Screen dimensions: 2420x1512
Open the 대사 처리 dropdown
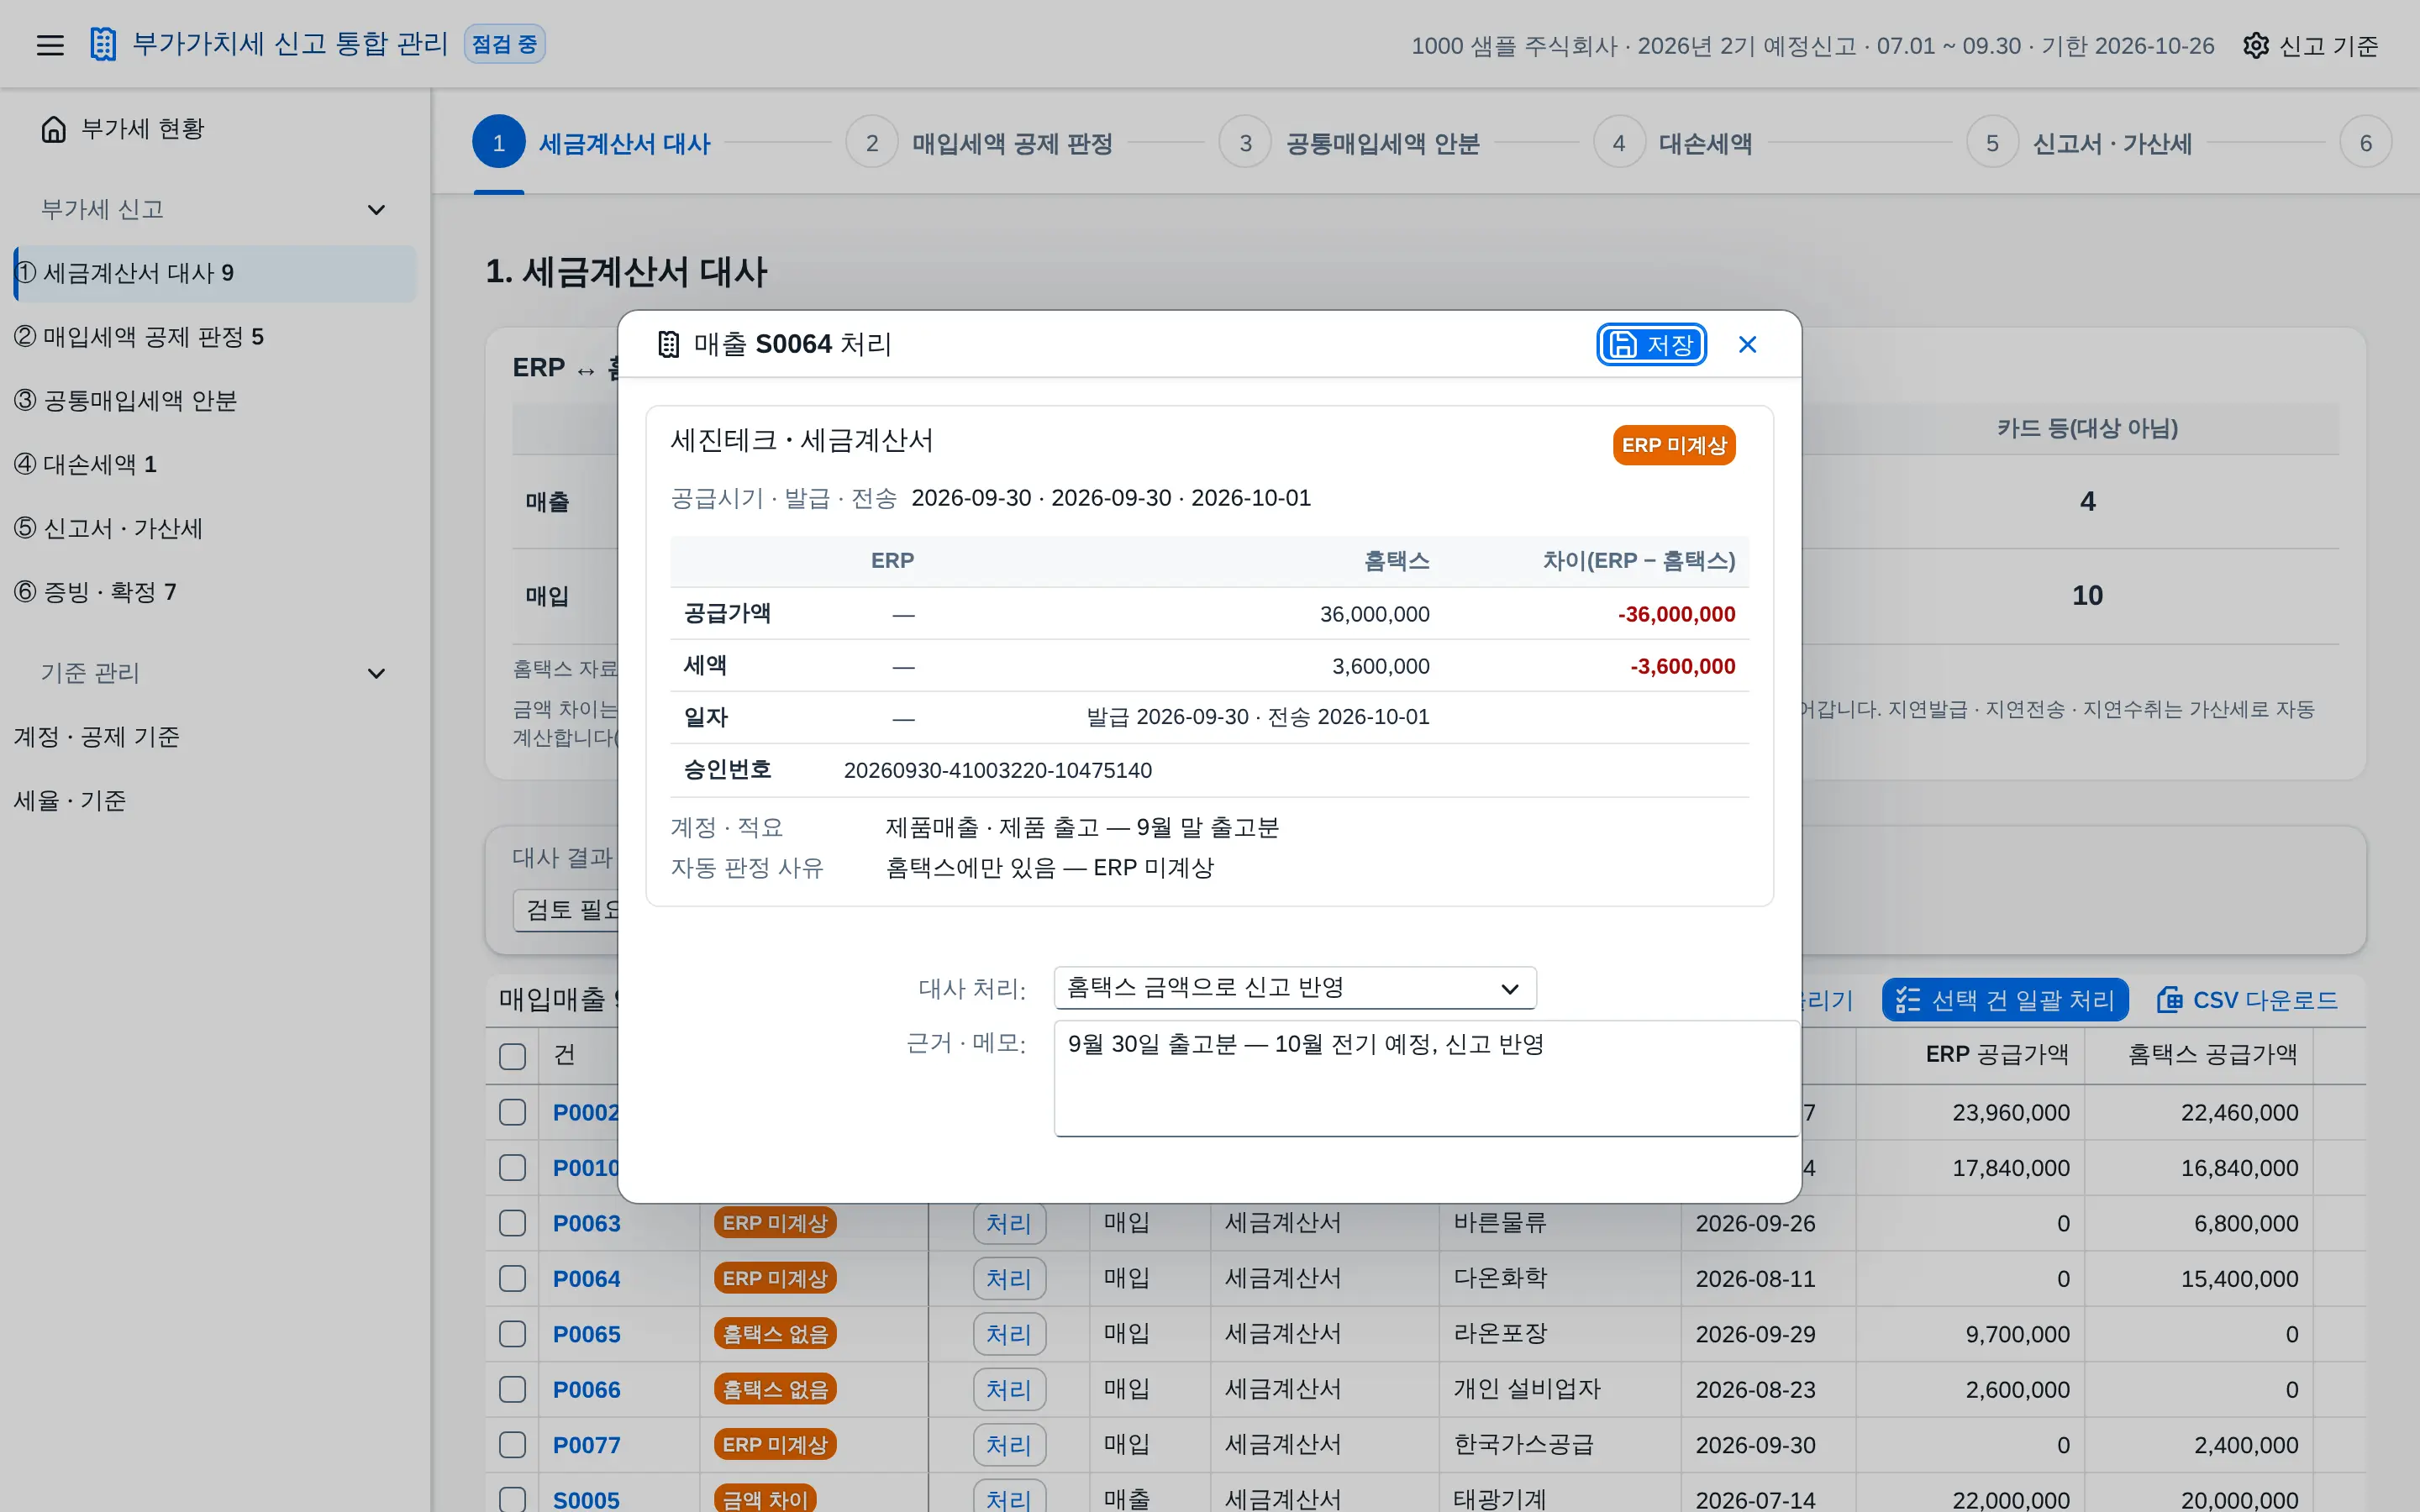[1294, 988]
